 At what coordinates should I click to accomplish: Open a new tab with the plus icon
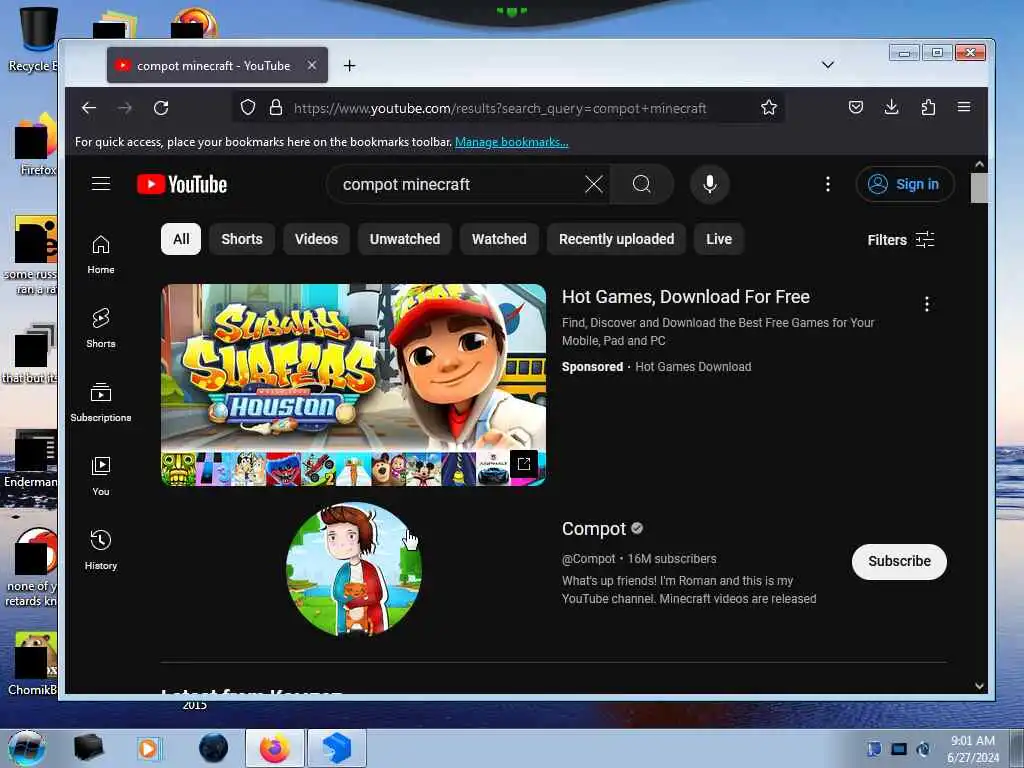349,65
